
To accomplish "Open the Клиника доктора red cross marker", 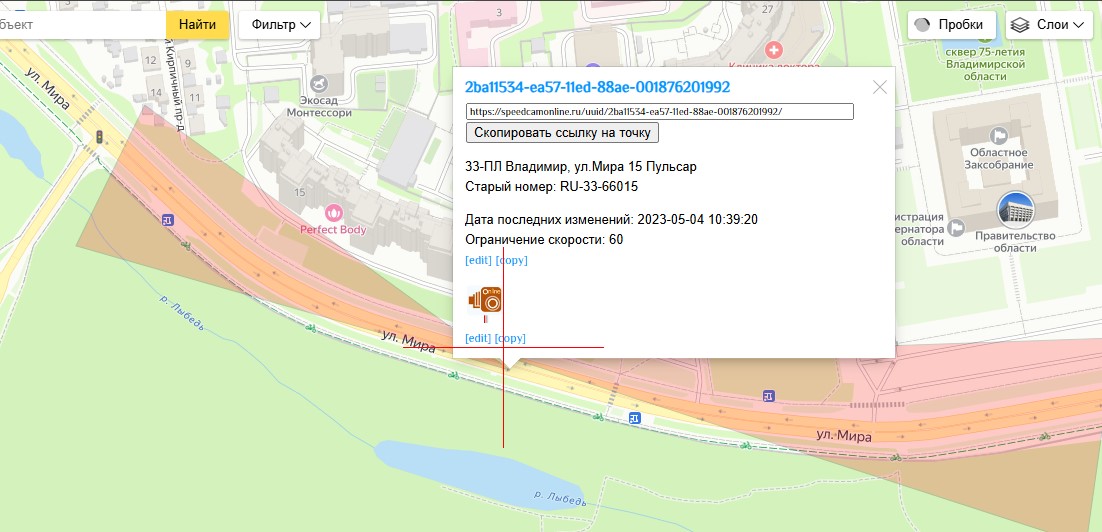I will 772,49.
